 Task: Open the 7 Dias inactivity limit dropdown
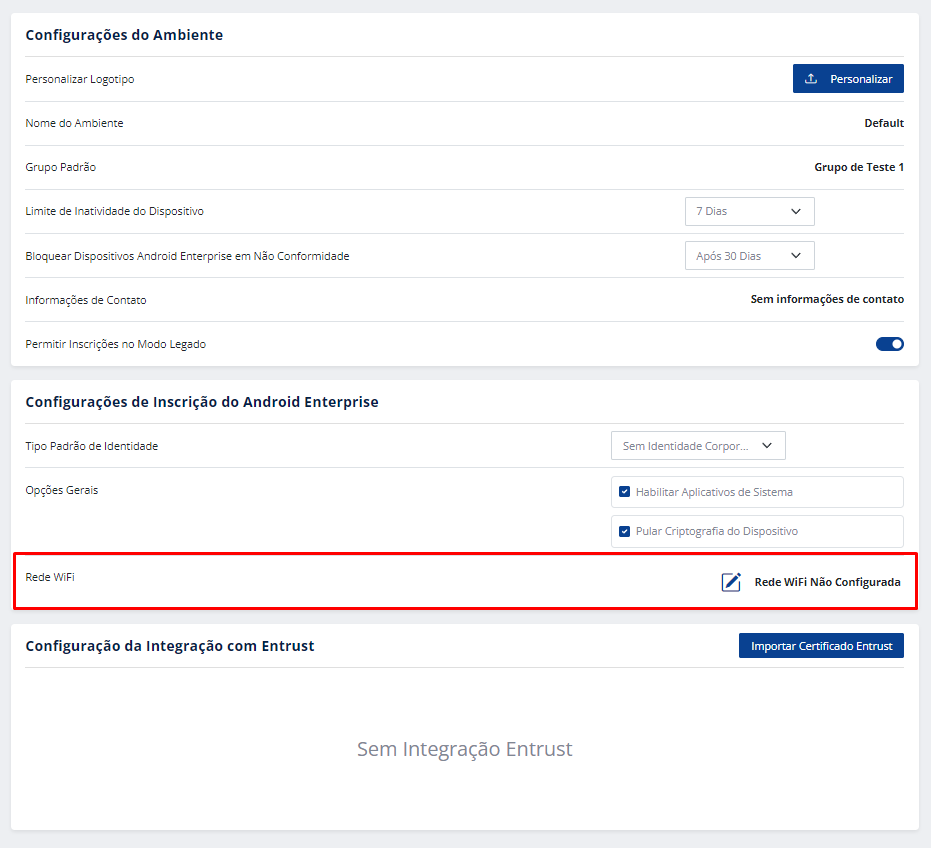pyautogui.click(x=749, y=212)
